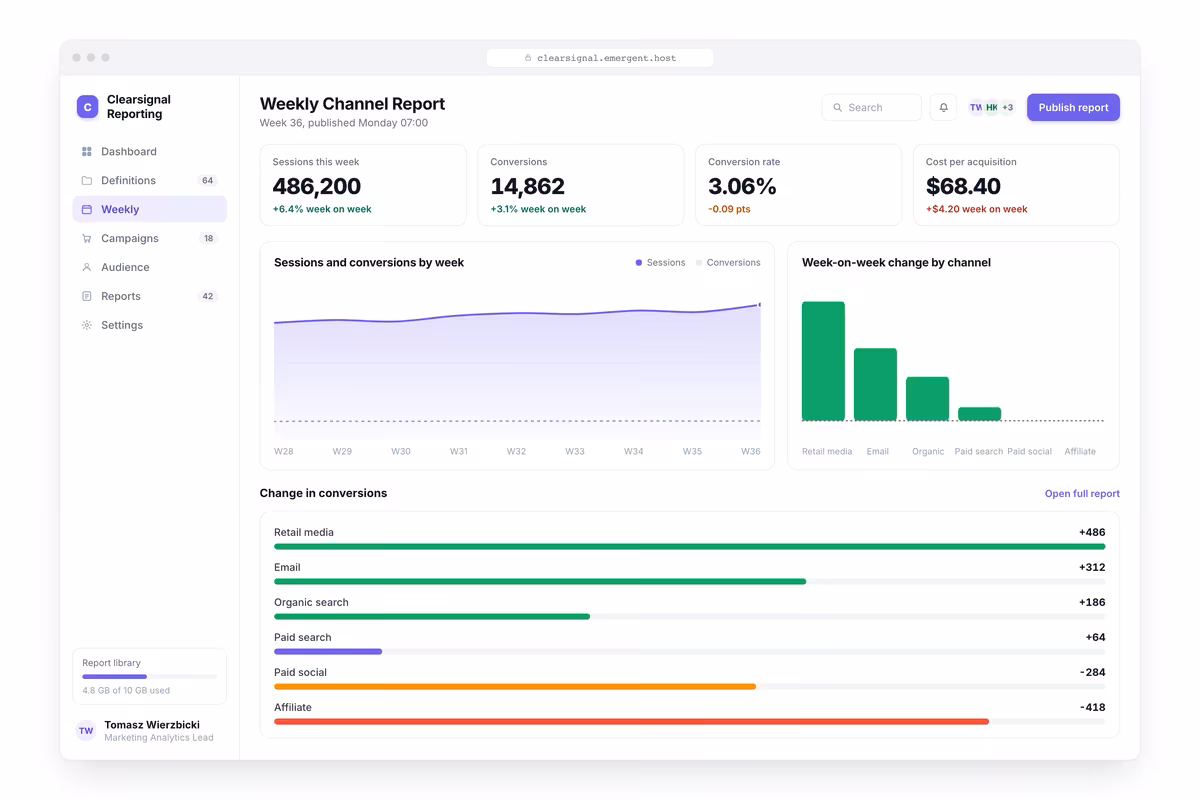The image size is (1200, 800).
Task: Go to Campaigns section
Action: click(x=150, y=239)
